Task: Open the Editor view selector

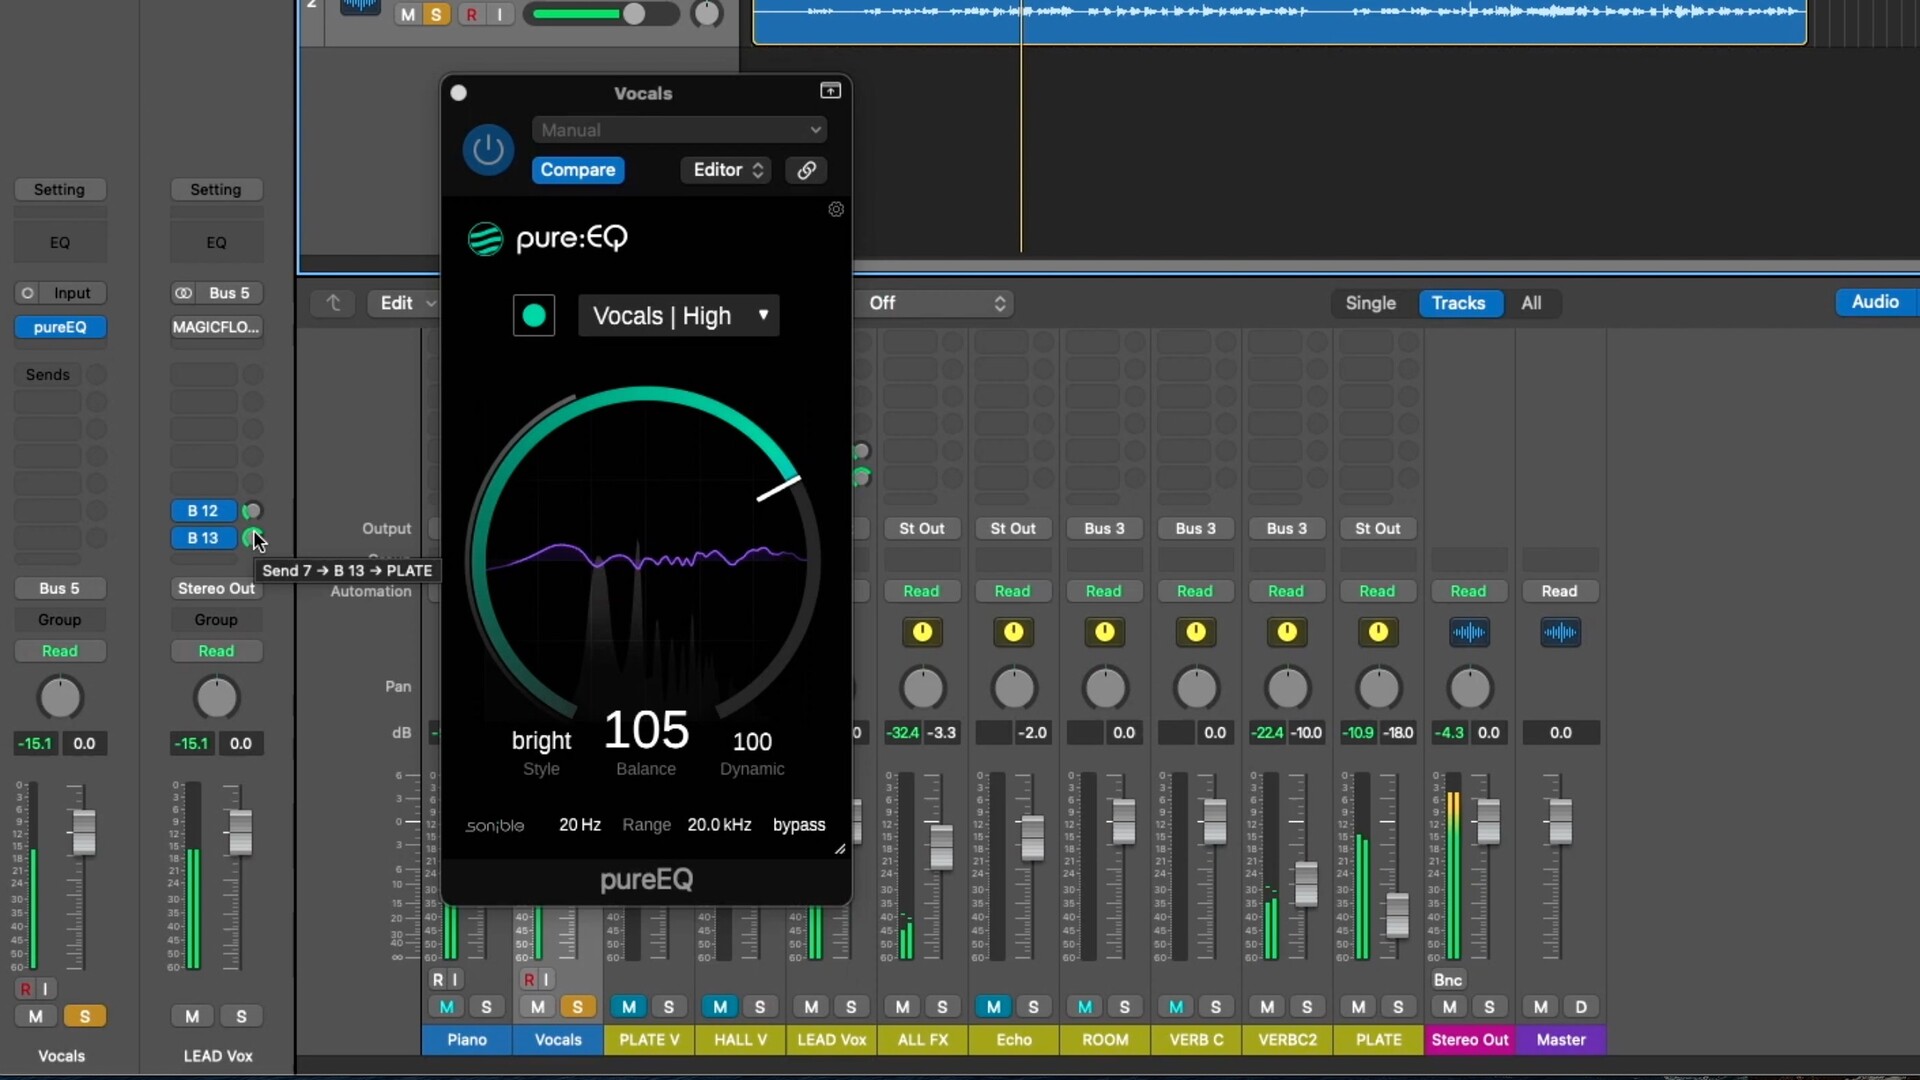Action: point(728,170)
